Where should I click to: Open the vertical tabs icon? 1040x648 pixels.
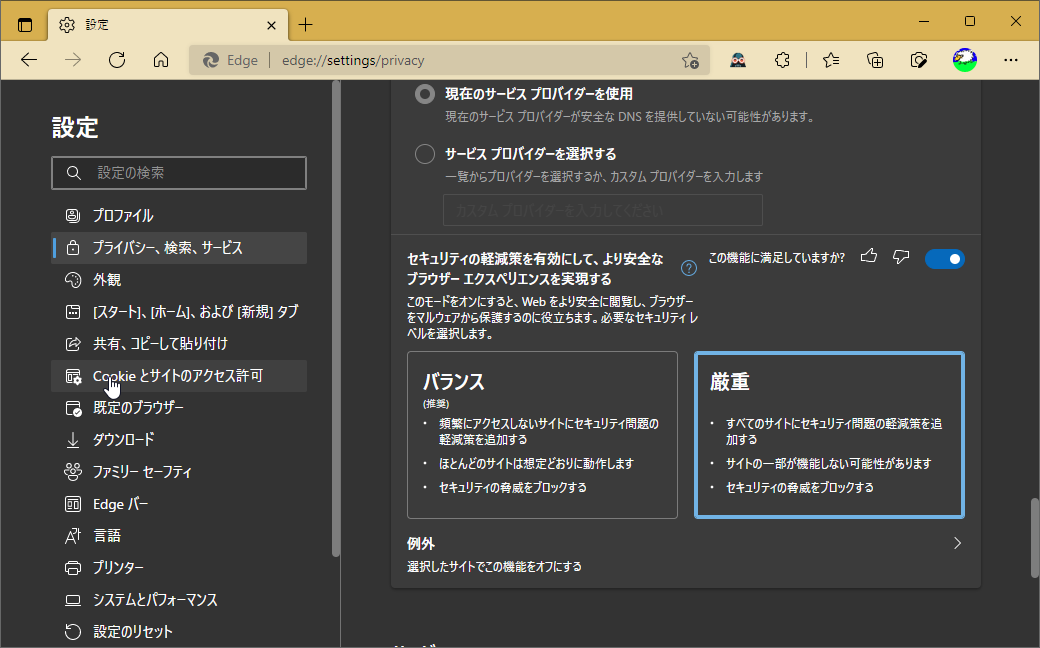click(24, 25)
